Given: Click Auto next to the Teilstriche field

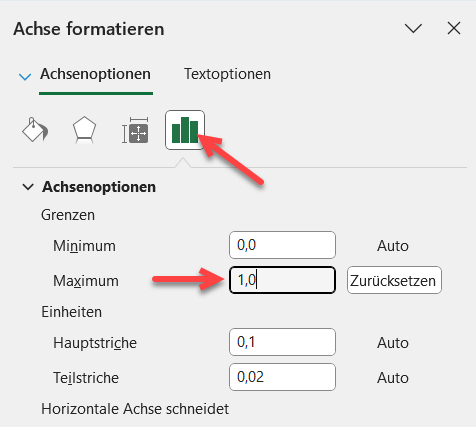Looking at the screenshot, I should [393, 378].
